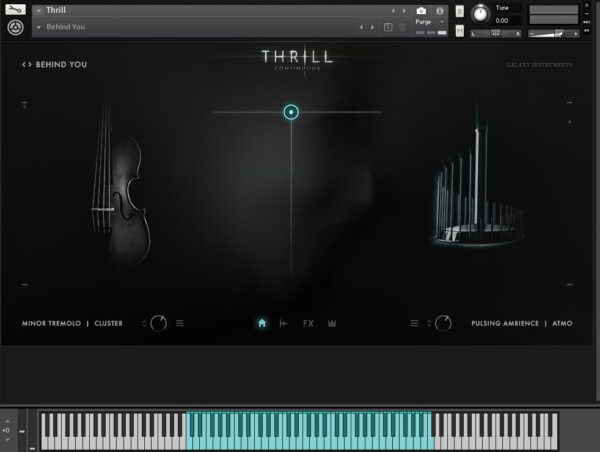Step the left source selector arrows

click(144, 323)
